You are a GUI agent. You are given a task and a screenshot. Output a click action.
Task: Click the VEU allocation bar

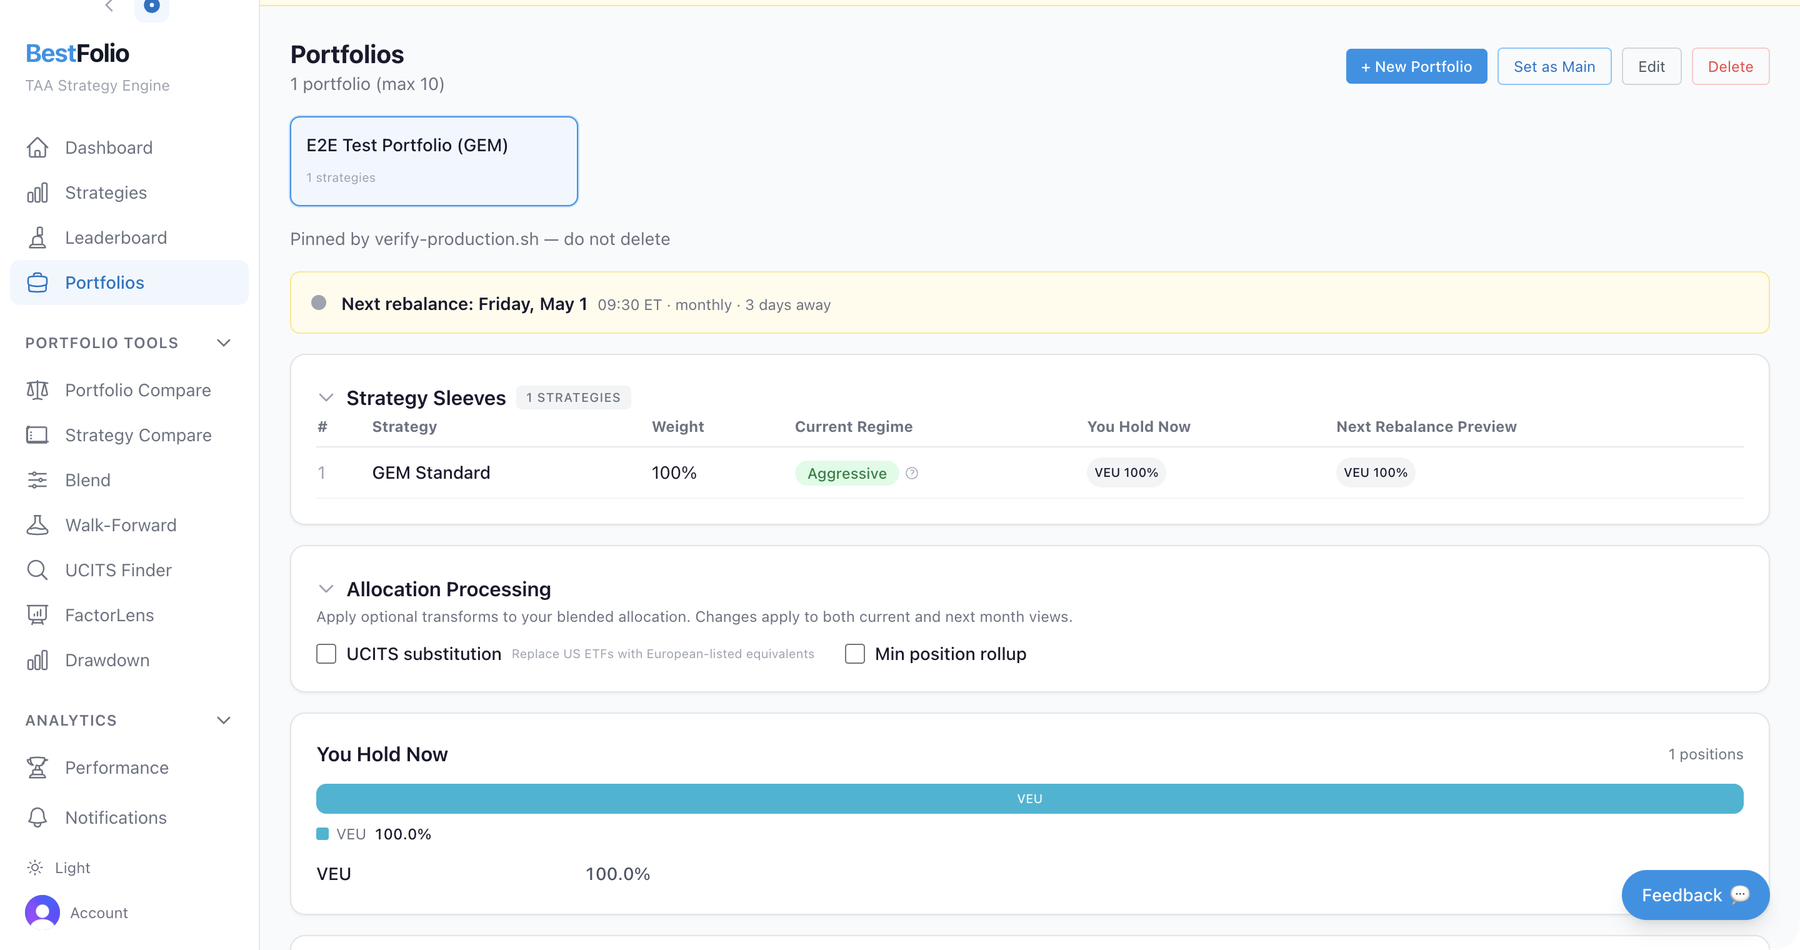[x=1029, y=799]
